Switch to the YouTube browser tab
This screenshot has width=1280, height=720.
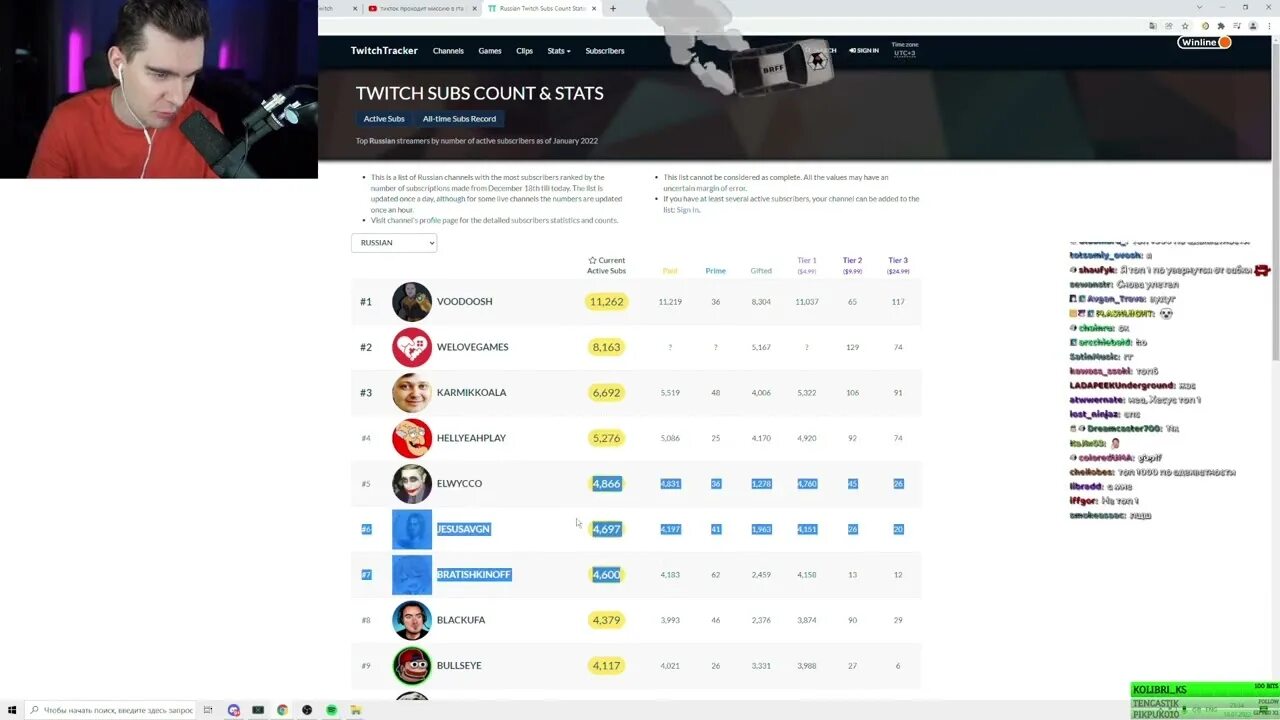(x=421, y=8)
